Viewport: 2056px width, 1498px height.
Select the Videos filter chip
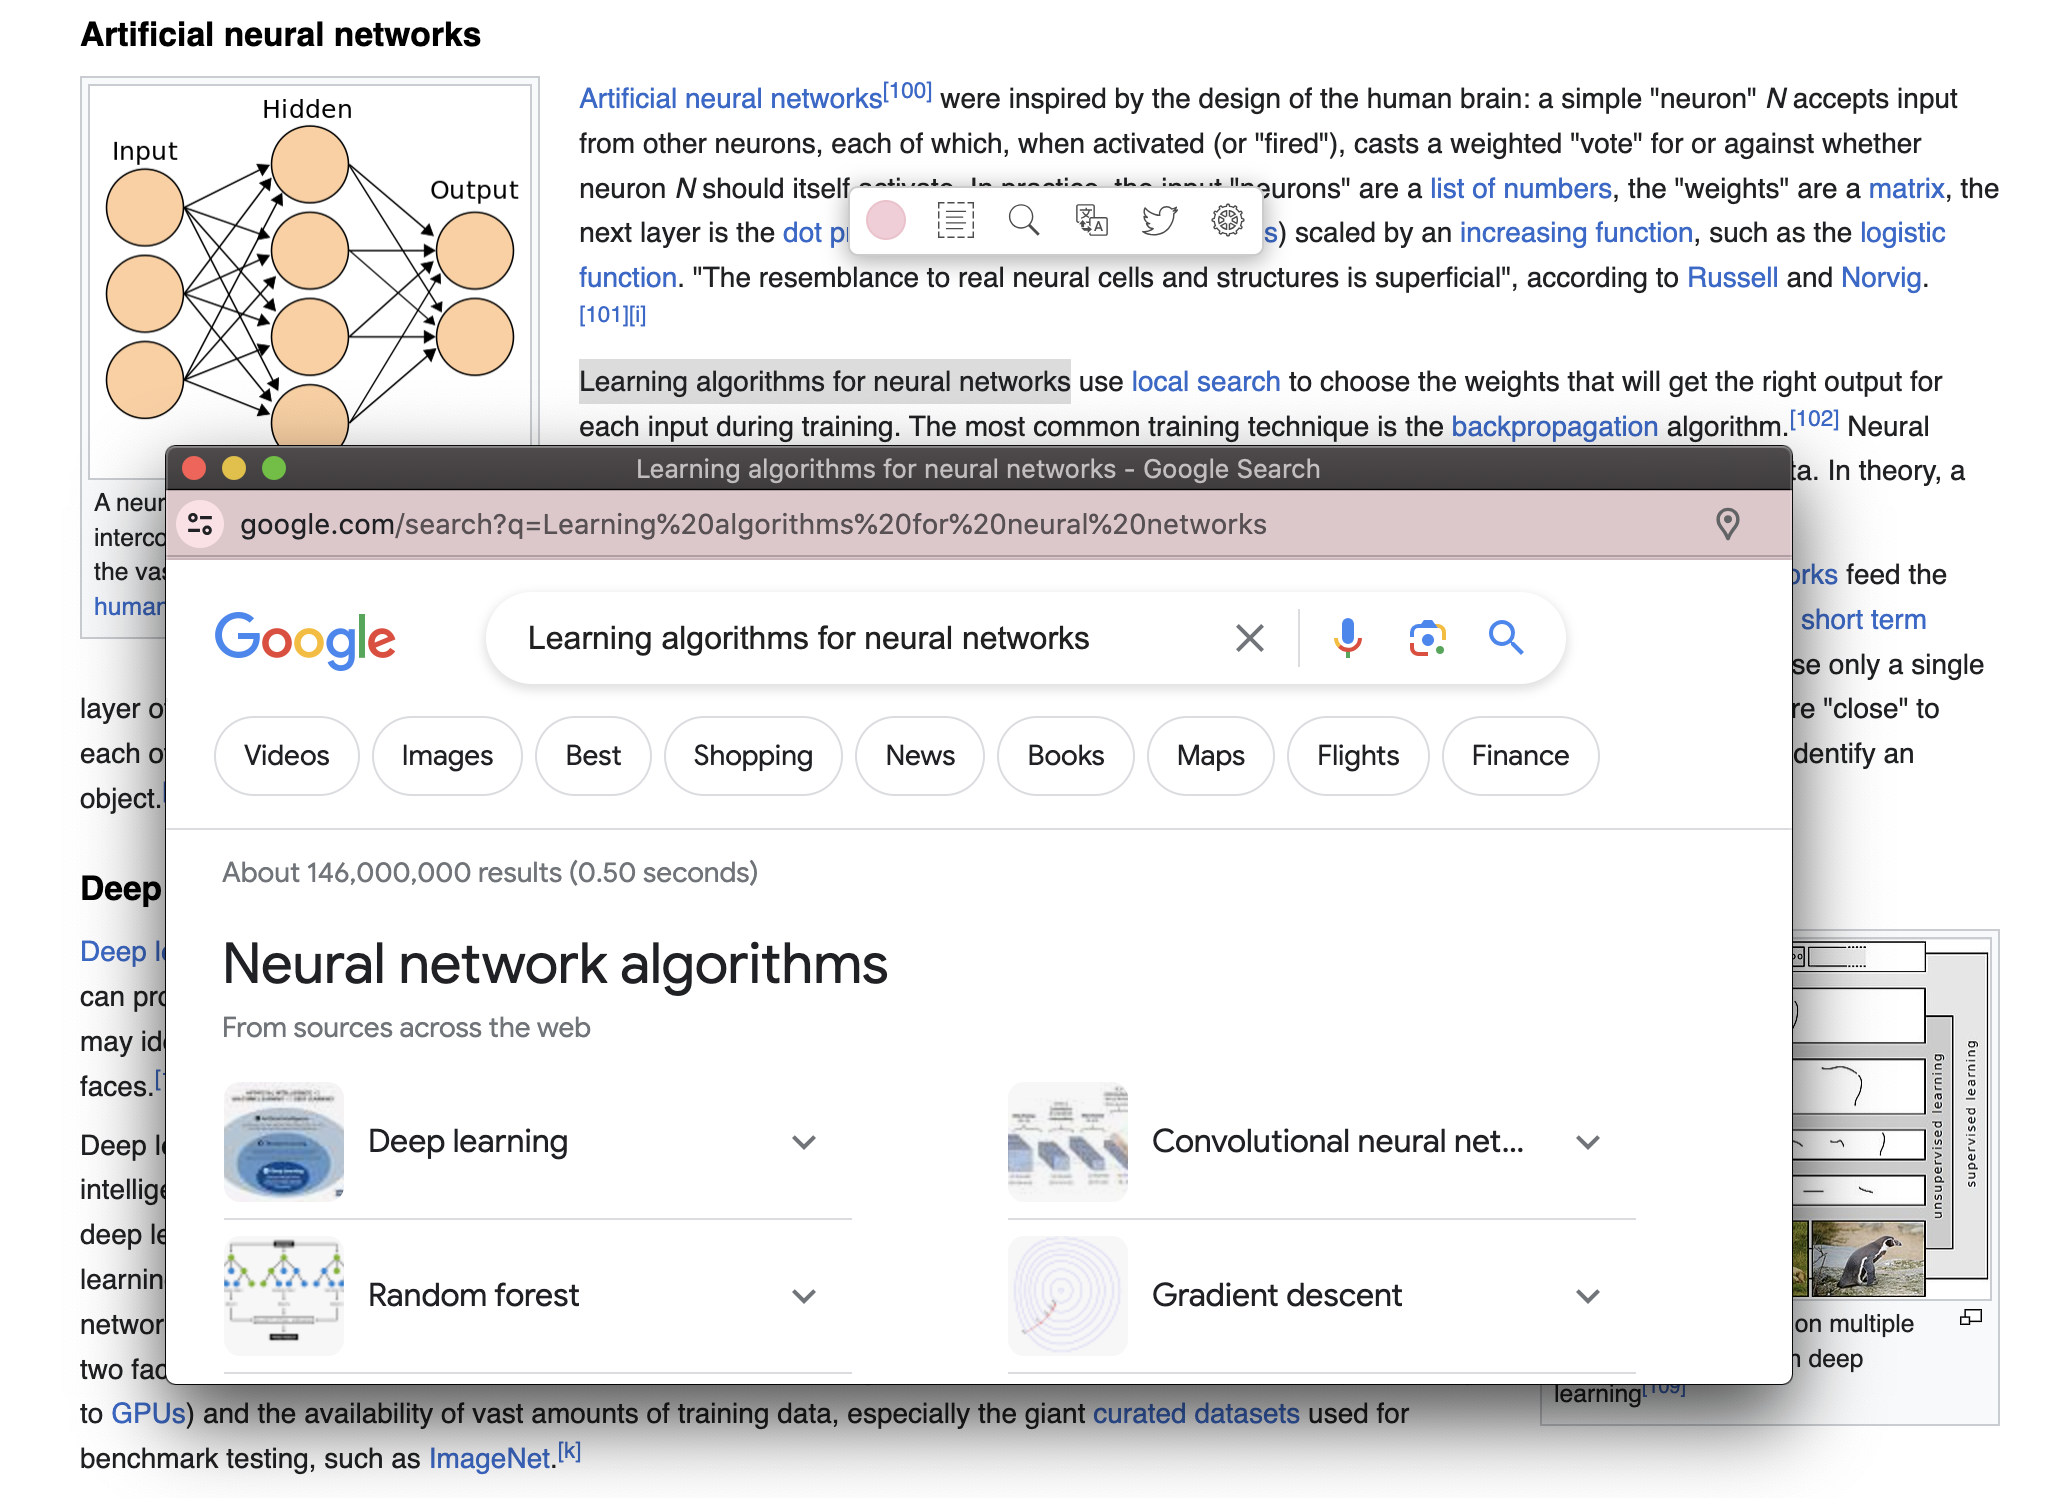point(286,756)
